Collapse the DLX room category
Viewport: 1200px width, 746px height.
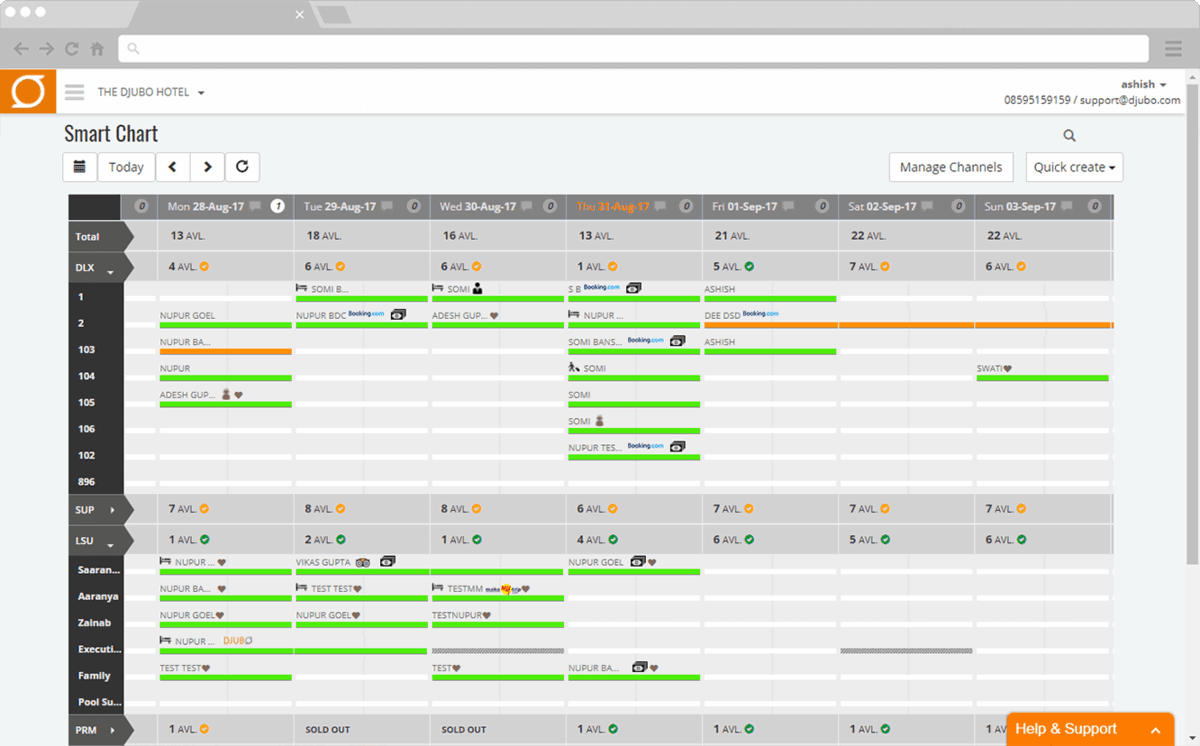pos(111,269)
